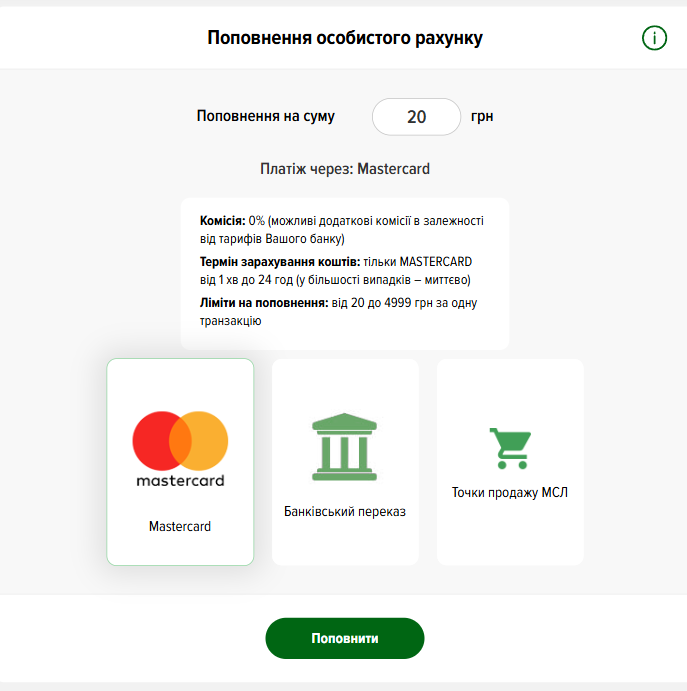This screenshot has width=687, height=691.
Task: Submit with the green 'Поповнити' button
Action: 345,638
